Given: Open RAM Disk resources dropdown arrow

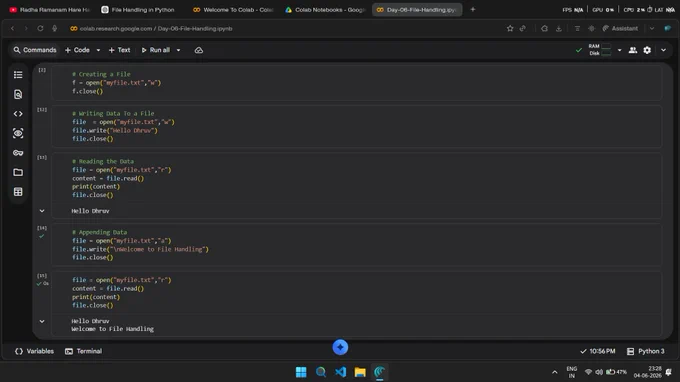Looking at the screenshot, I should tap(619, 50).
